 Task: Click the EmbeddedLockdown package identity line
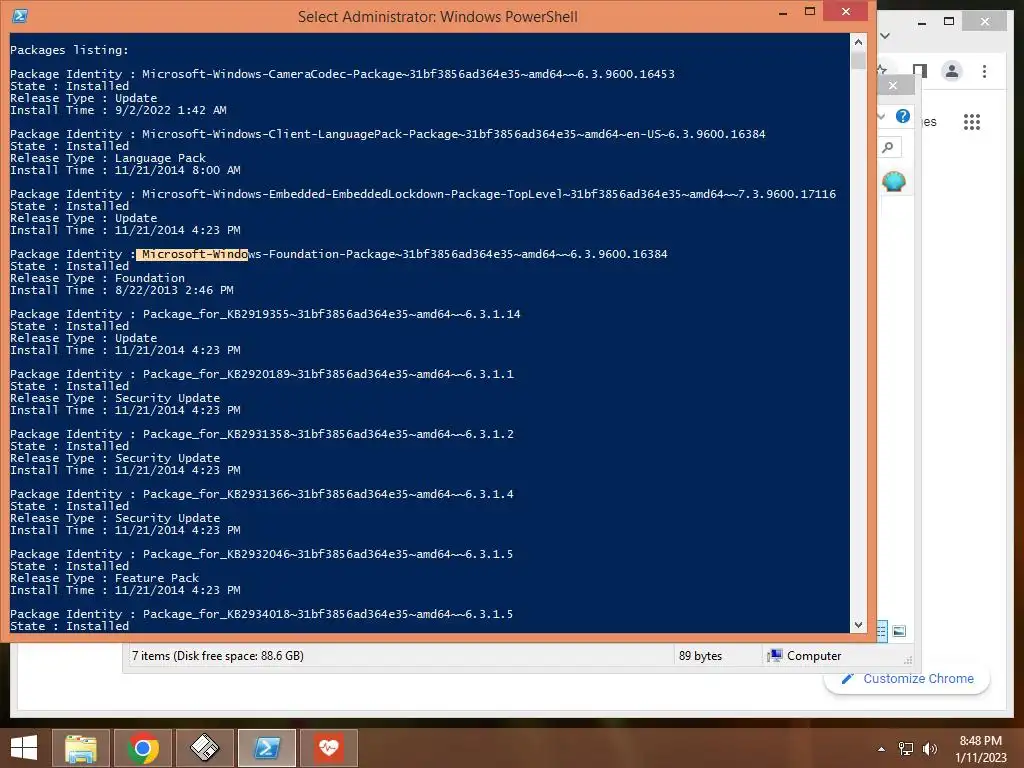coord(423,194)
